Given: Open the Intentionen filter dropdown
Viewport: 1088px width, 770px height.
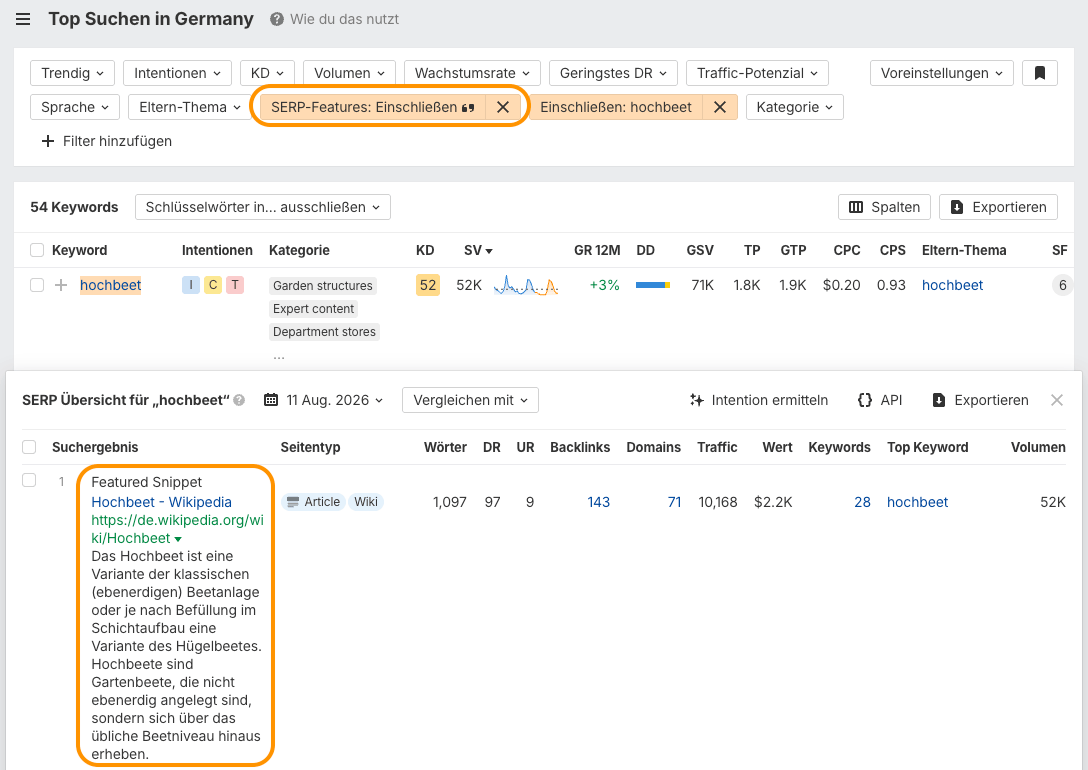Looking at the screenshot, I should tap(177, 73).
